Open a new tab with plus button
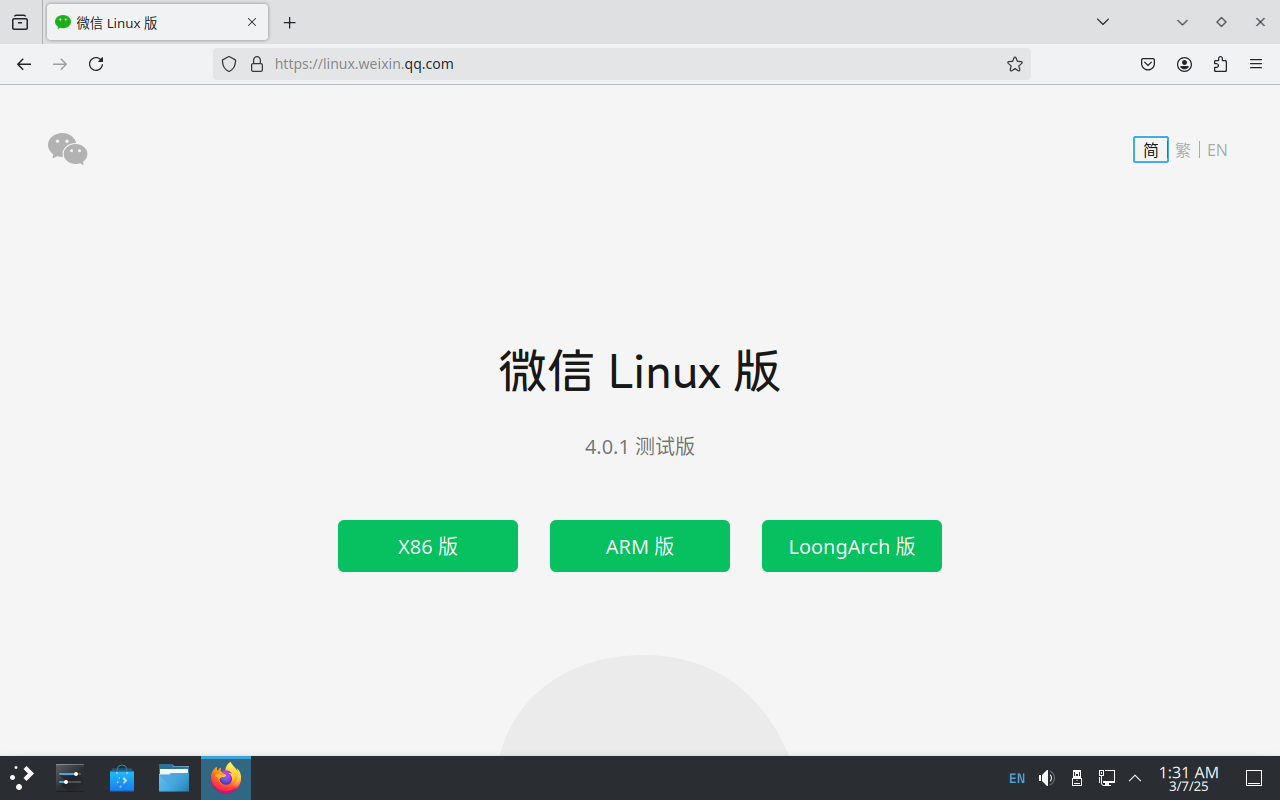 tap(290, 22)
